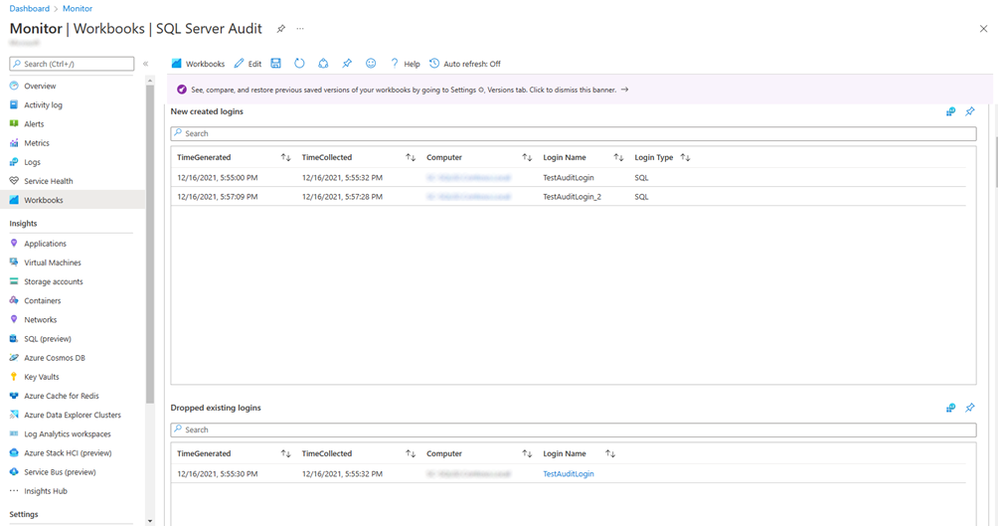Open the Workbooks gallery toolbar button
Image resolution: width=998 pixels, height=526 pixels.
[198, 64]
